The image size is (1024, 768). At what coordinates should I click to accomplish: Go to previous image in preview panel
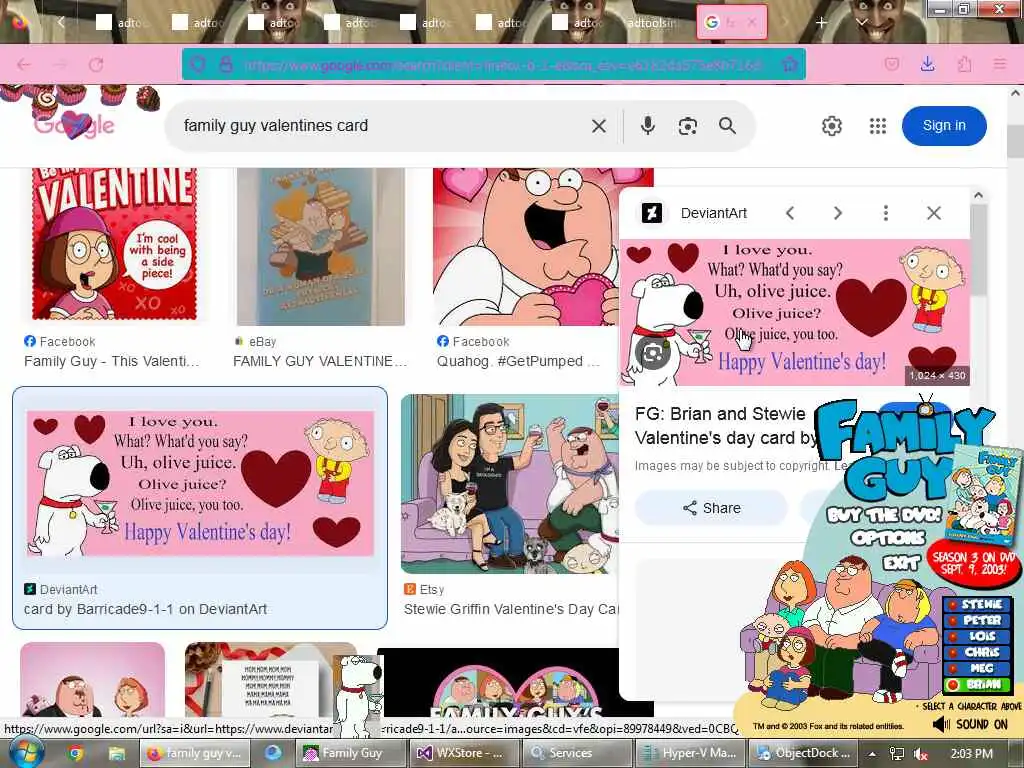(790, 213)
